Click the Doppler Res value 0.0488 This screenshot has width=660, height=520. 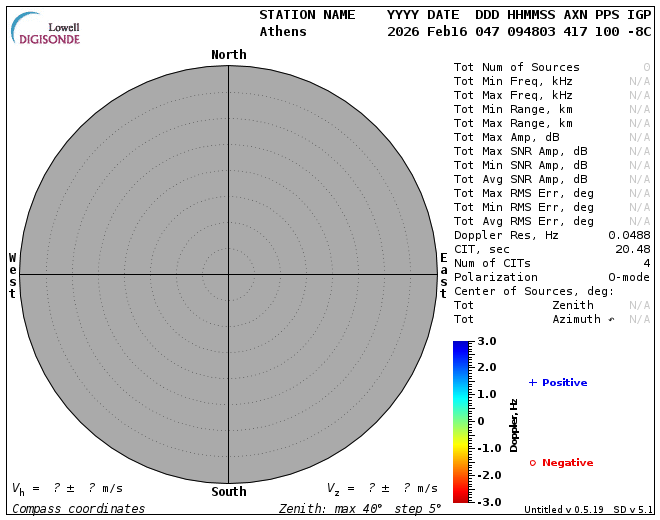[629, 235]
